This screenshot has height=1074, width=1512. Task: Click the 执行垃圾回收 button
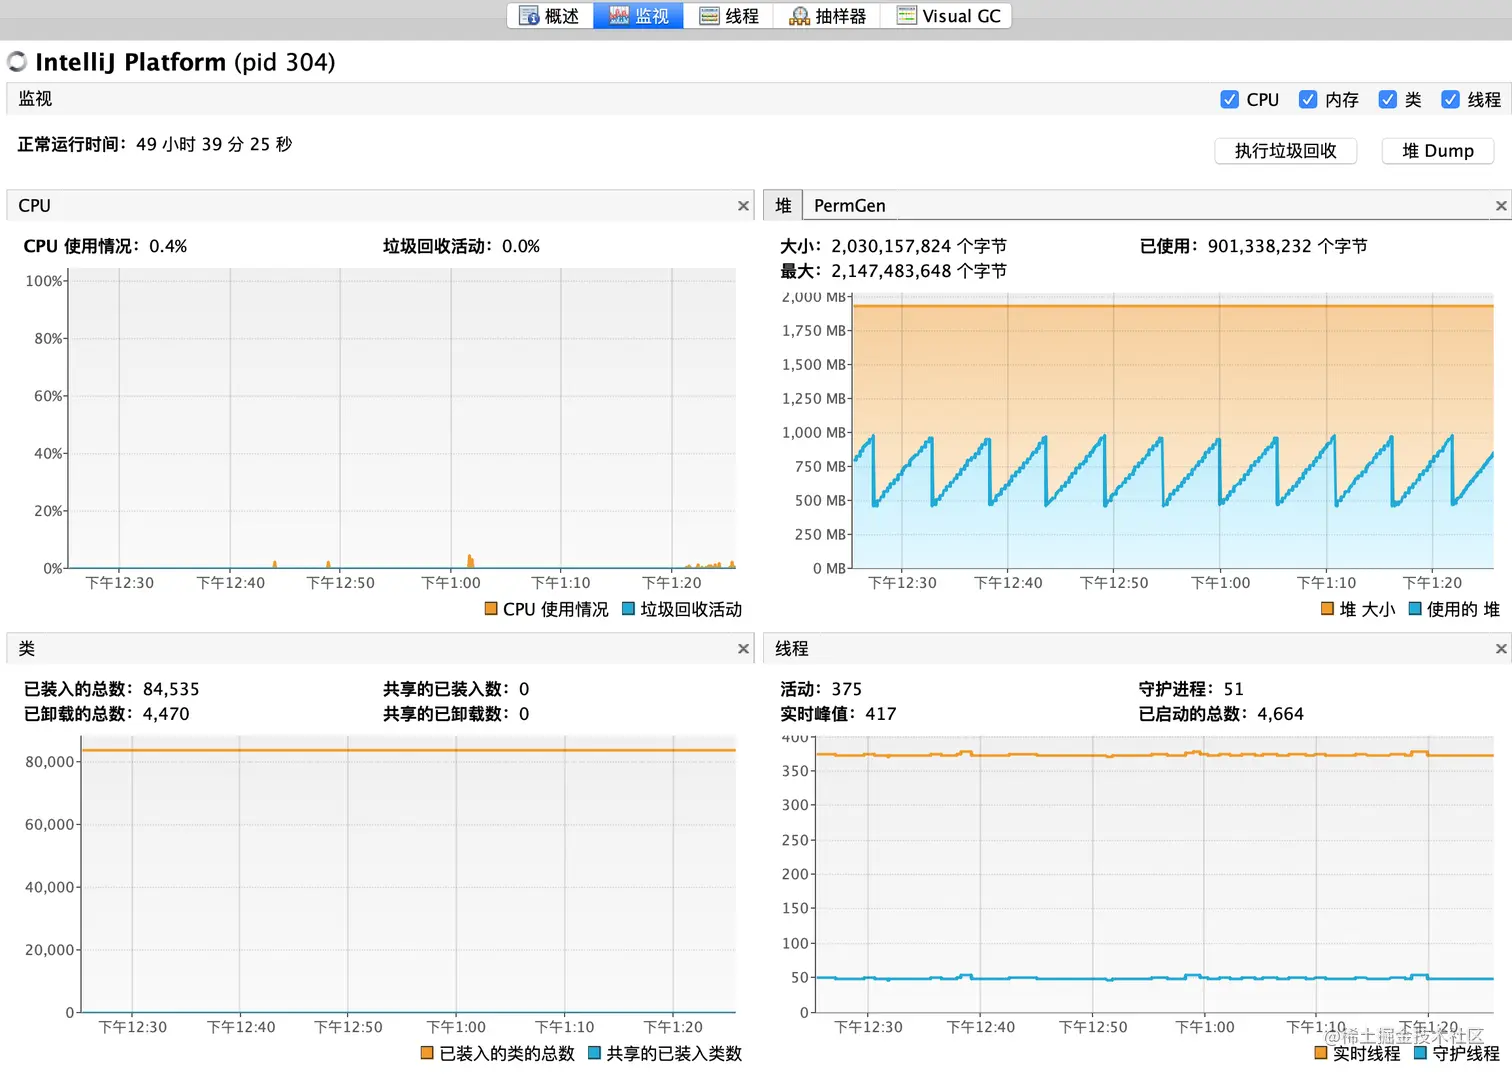[1285, 151]
